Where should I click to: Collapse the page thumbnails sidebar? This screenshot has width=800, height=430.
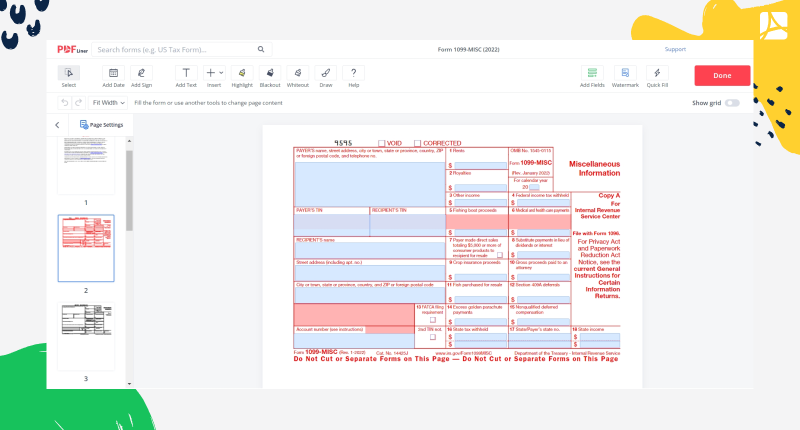click(x=57, y=125)
